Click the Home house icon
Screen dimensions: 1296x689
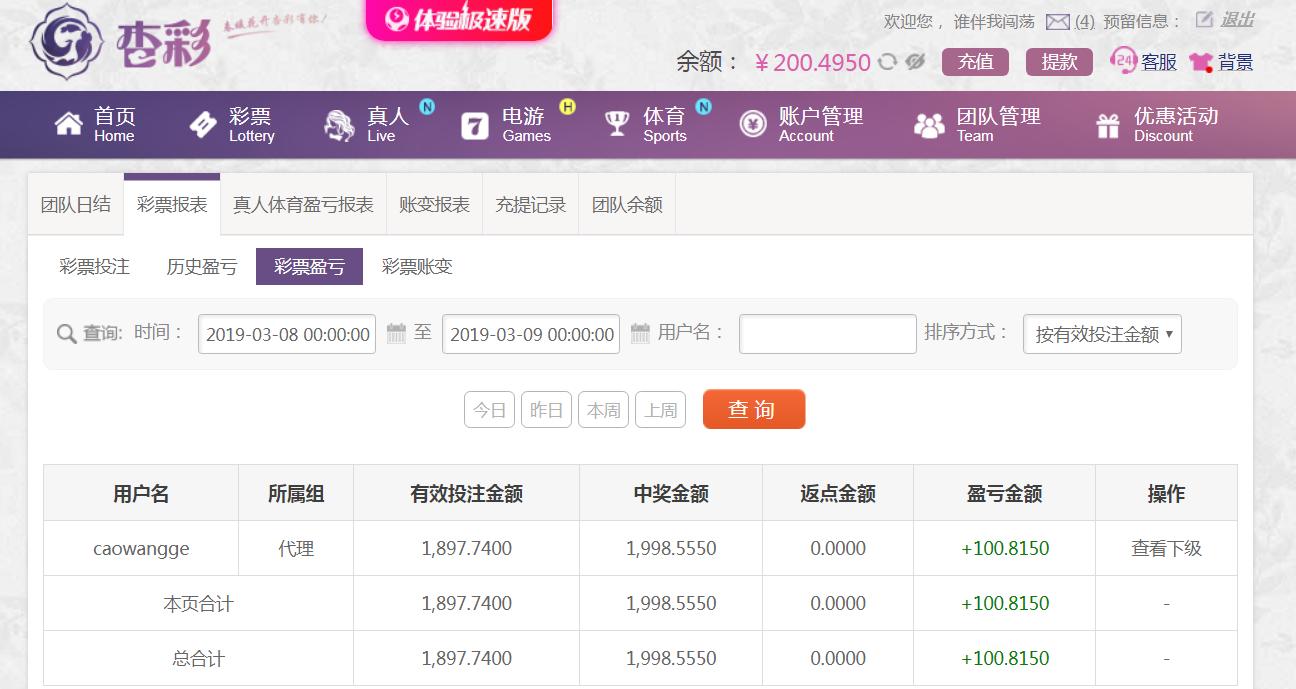[x=69, y=124]
